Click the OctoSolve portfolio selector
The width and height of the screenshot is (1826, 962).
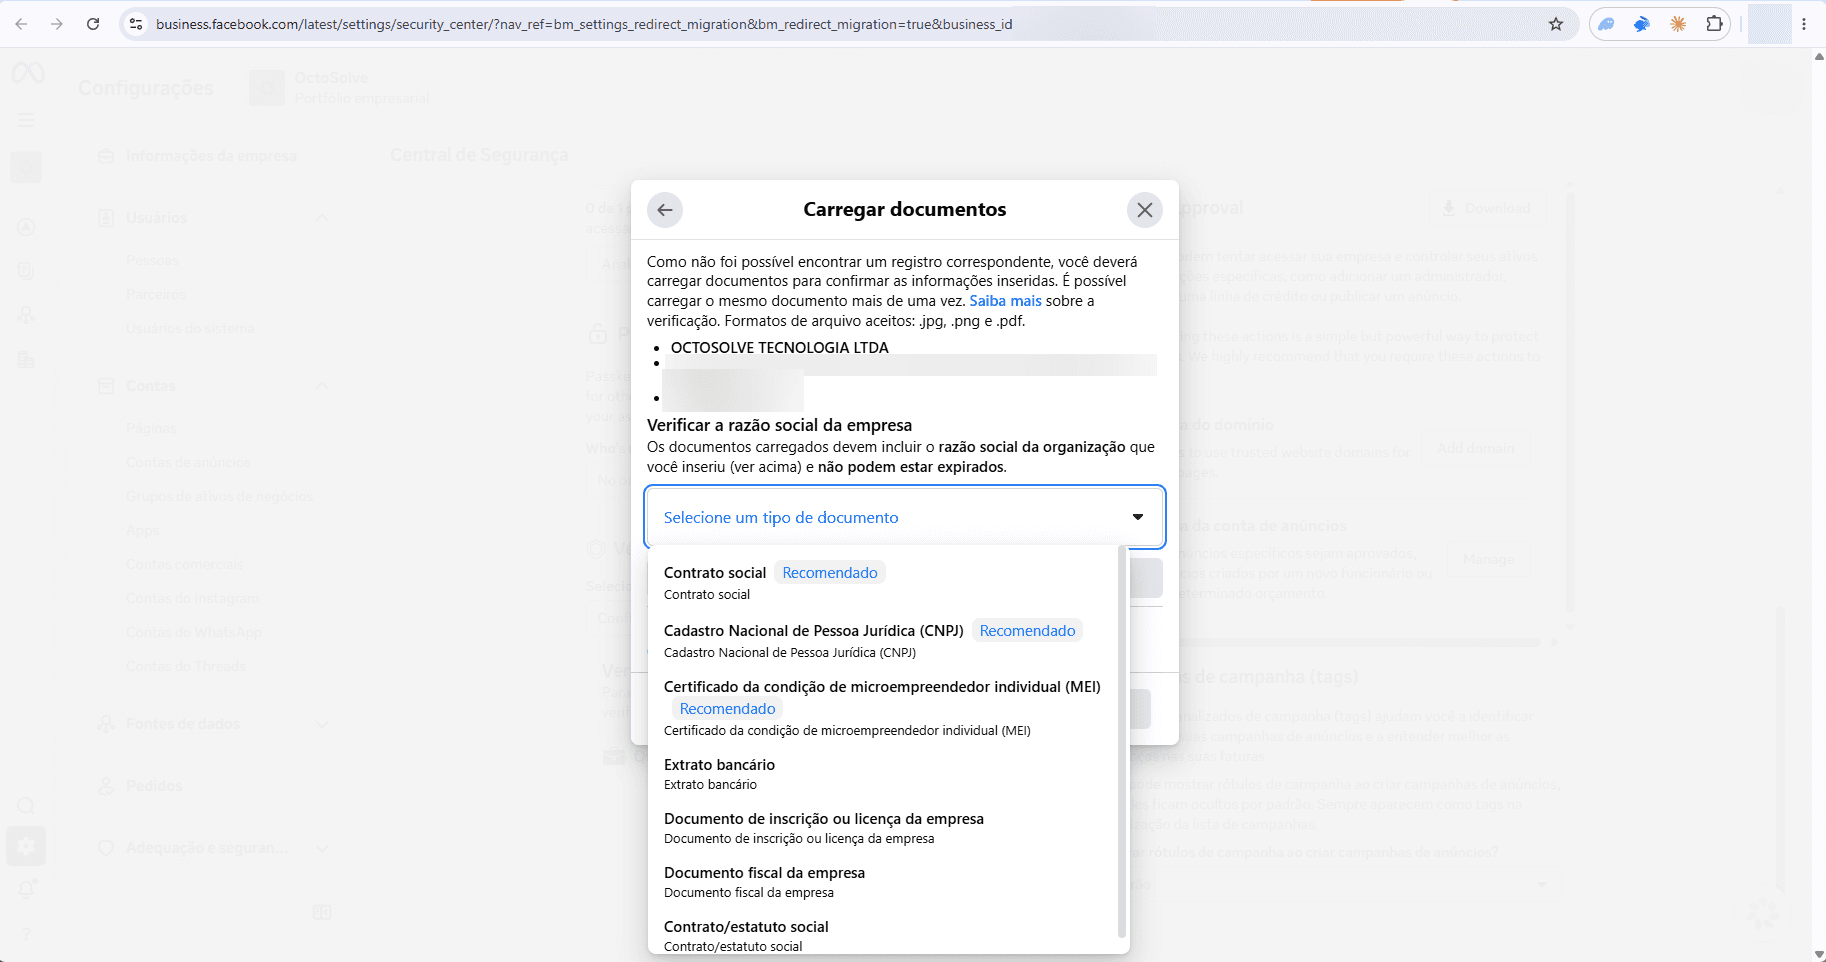pos(340,88)
